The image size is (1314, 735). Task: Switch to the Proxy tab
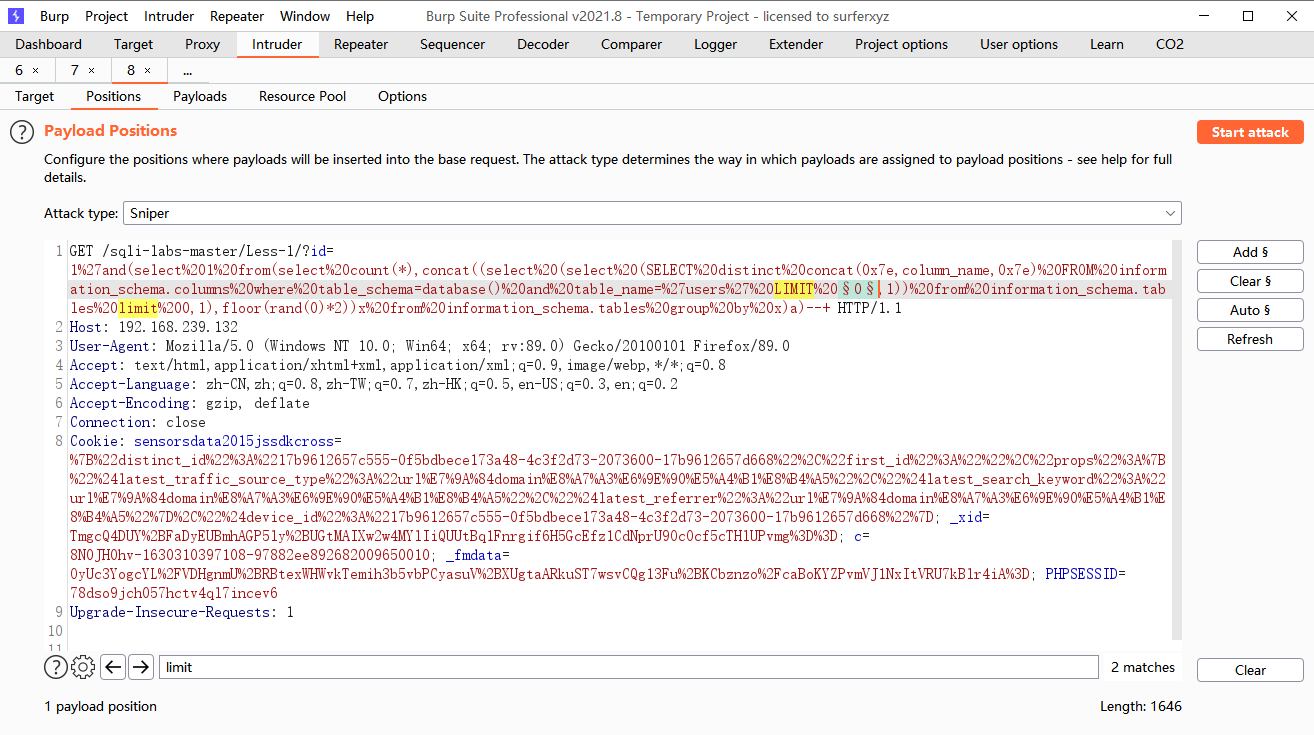tap(203, 44)
